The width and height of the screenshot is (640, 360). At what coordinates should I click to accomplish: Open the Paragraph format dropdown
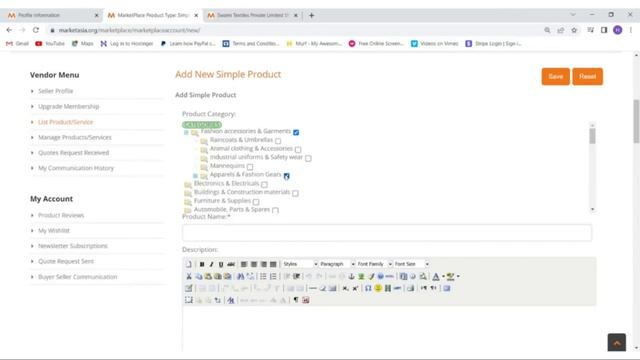coord(337,264)
